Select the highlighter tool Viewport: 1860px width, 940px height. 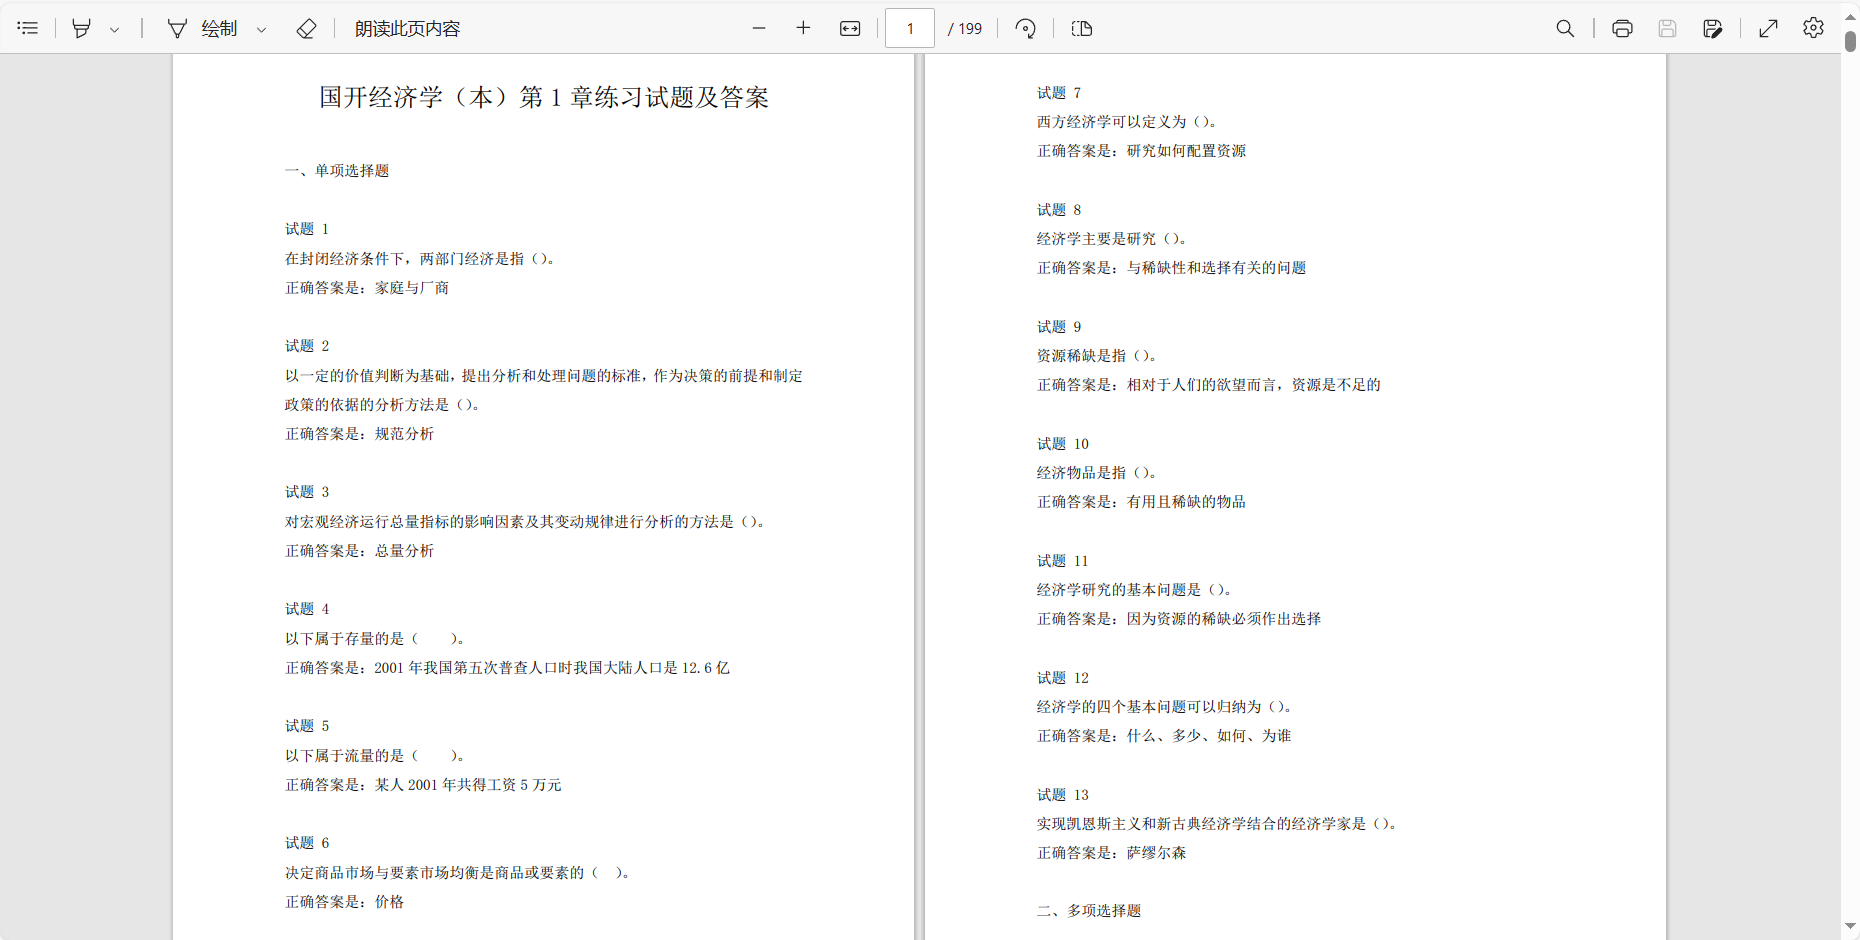(82, 28)
